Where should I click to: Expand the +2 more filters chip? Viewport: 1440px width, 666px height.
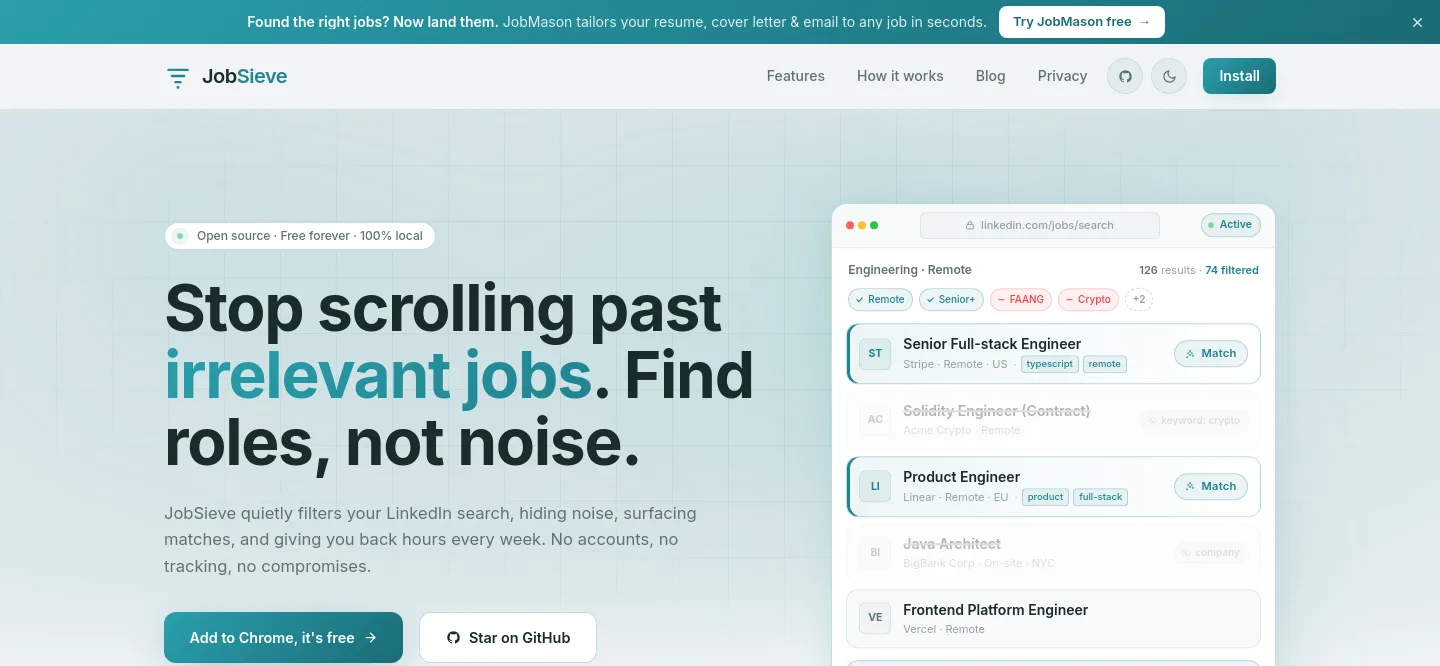pyautogui.click(x=1139, y=299)
